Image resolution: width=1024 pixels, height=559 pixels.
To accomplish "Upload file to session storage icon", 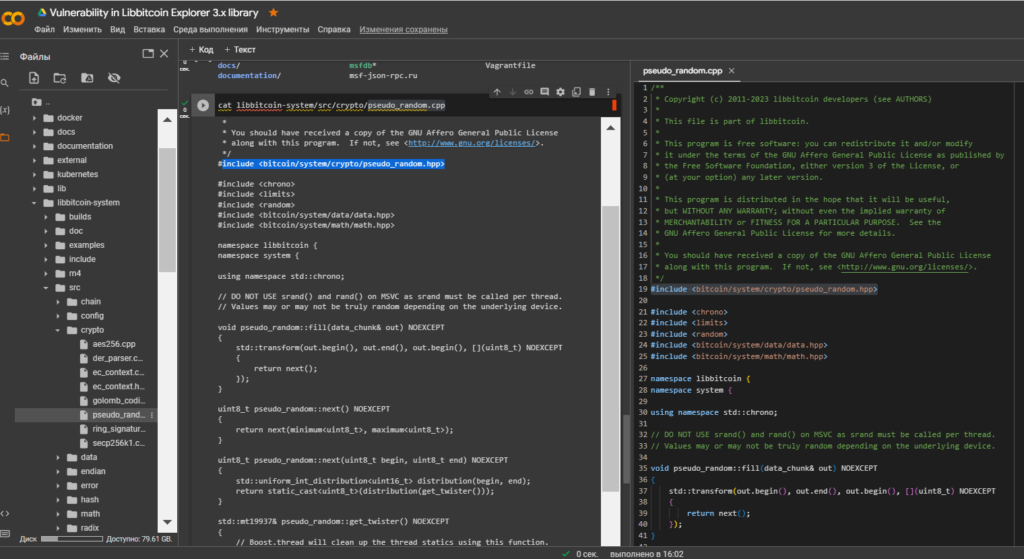I will coord(34,78).
